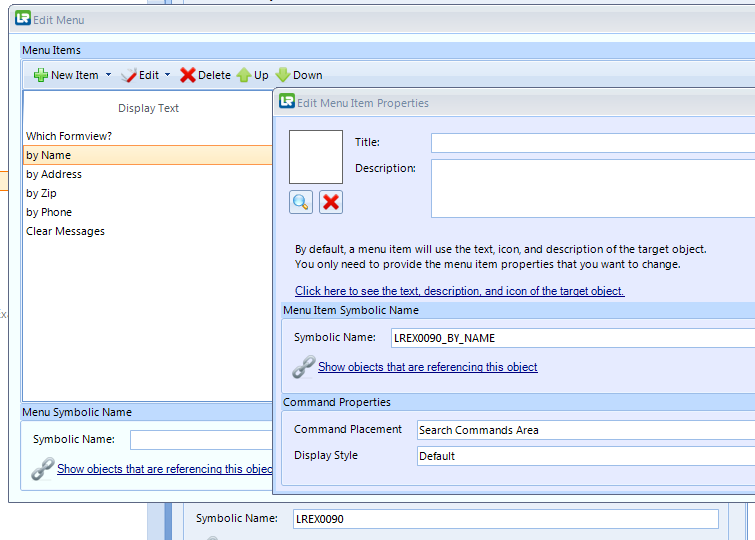Screen dimensions: 755x540
Task: Click chain icon in Menu Symbolic Name section
Action: click(43, 469)
